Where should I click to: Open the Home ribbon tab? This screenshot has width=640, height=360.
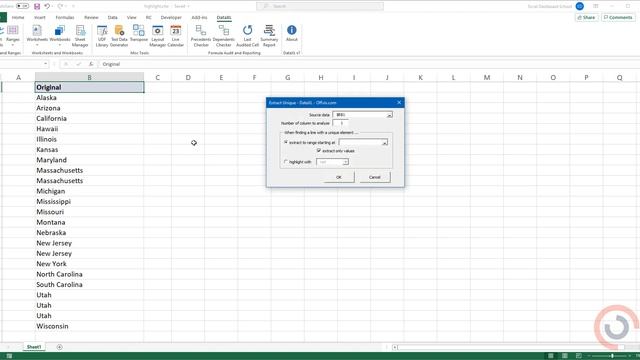(18, 18)
